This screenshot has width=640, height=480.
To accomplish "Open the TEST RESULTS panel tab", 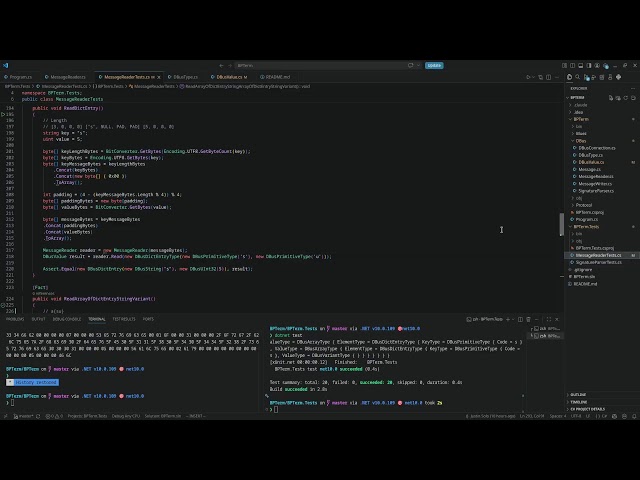I will (124, 319).
